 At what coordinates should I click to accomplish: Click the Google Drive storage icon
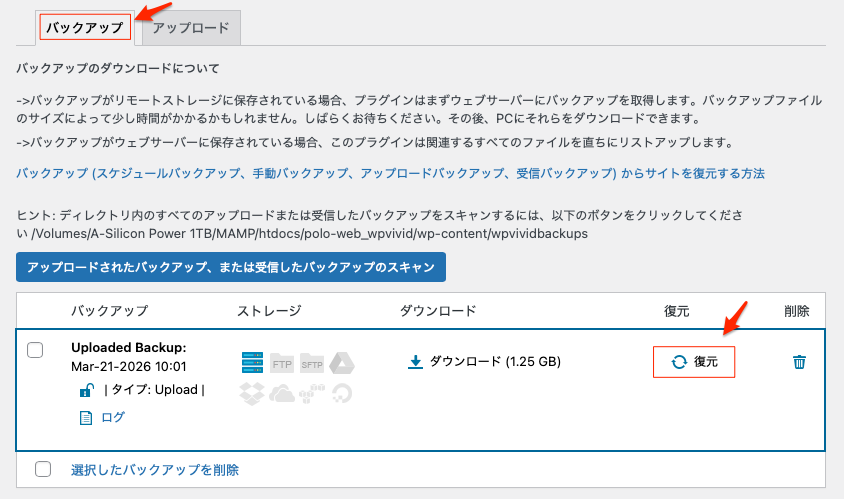(x=342, y=363)
